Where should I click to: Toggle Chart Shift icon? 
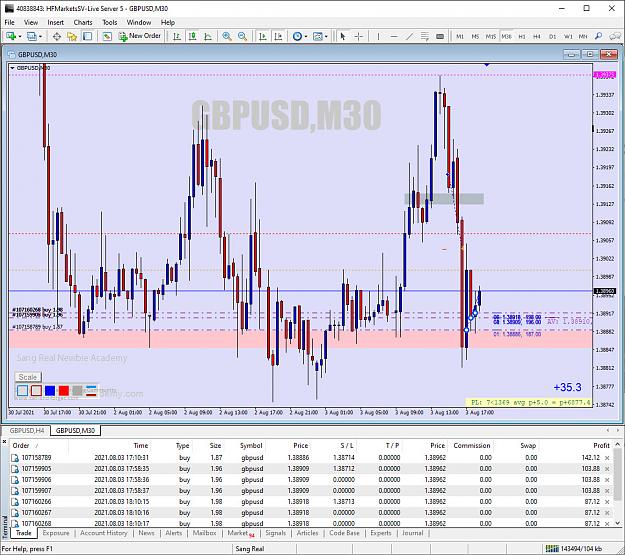coord(278,36)
